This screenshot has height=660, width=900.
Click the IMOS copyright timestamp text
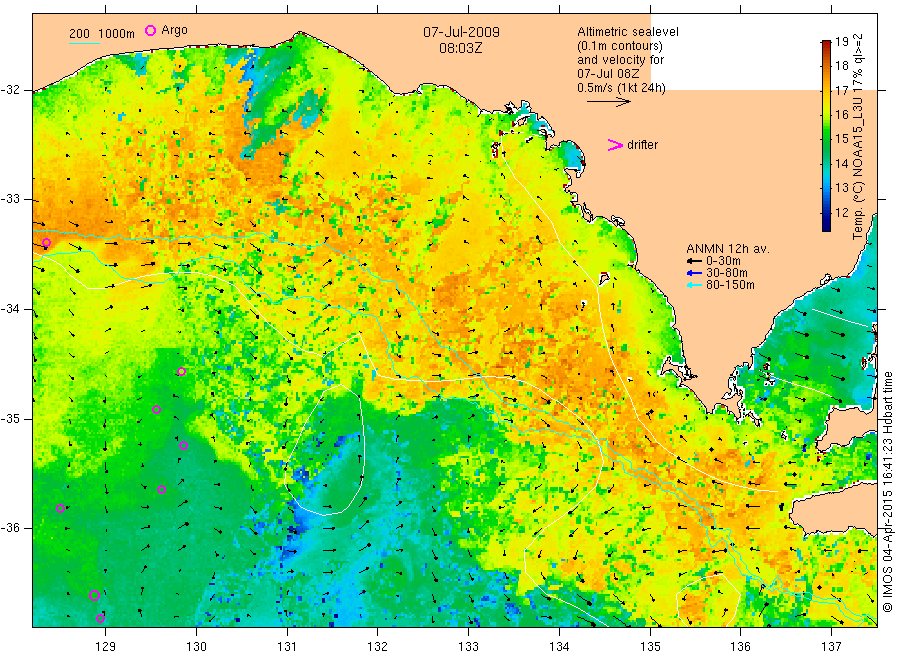click(887, 491)
